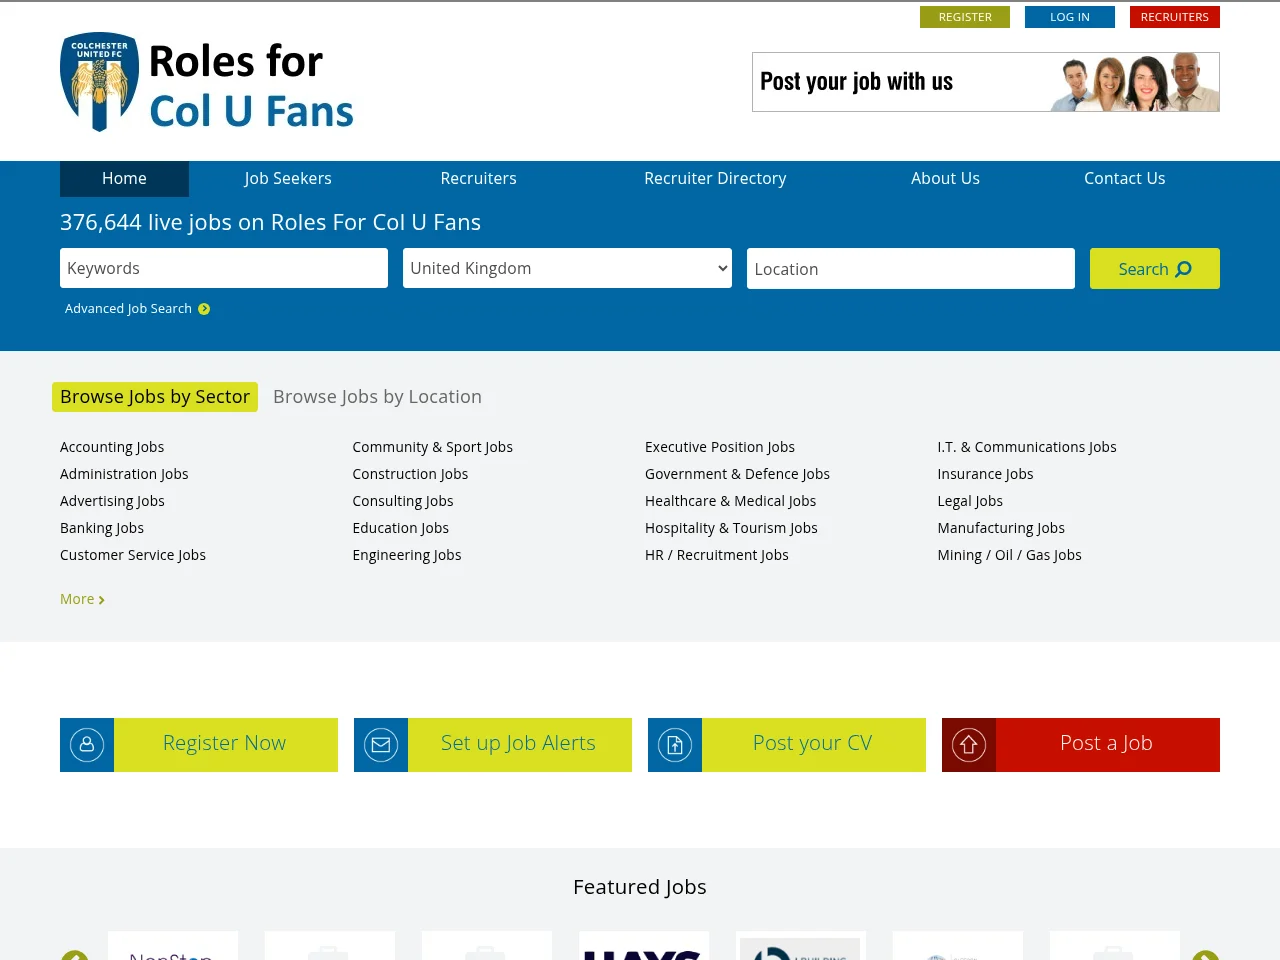This screenshot has width=1280, height=960.
Task: Click Set up Job Alerts button
Action: [x=493, y=745]
